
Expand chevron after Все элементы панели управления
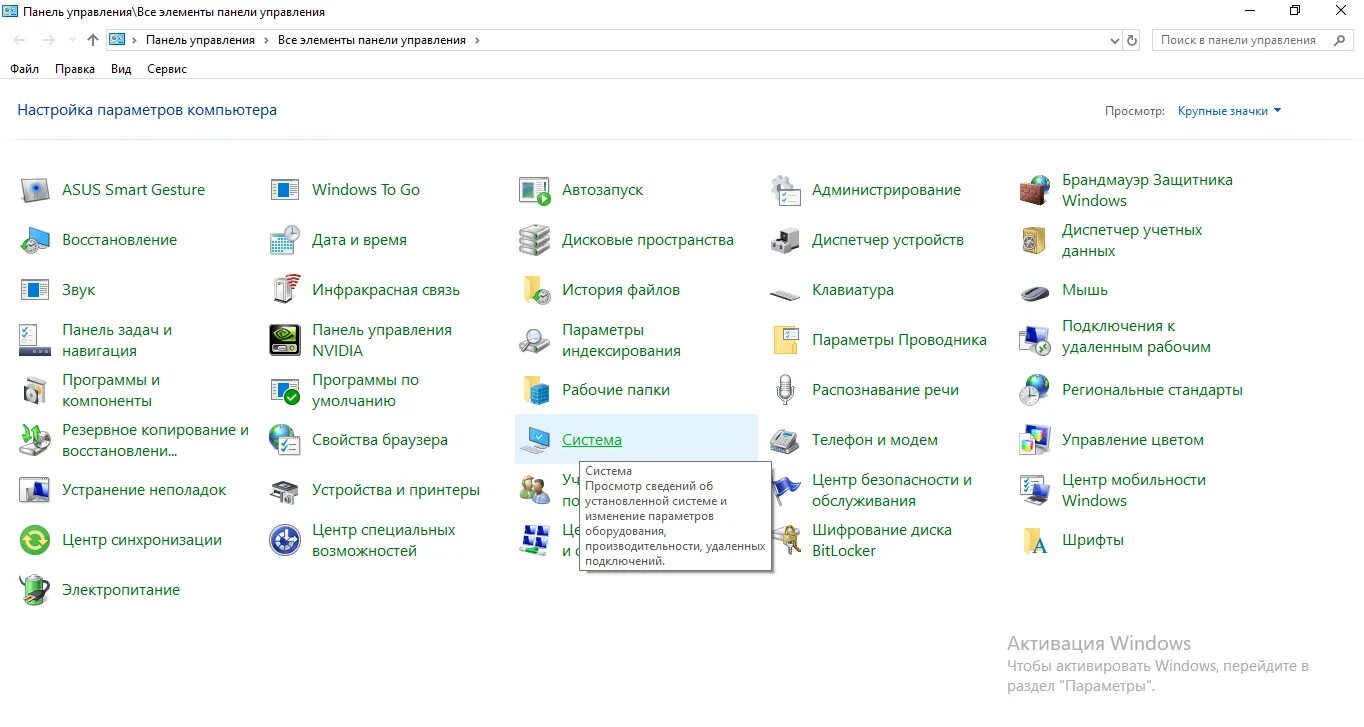(x=477, y=40)
